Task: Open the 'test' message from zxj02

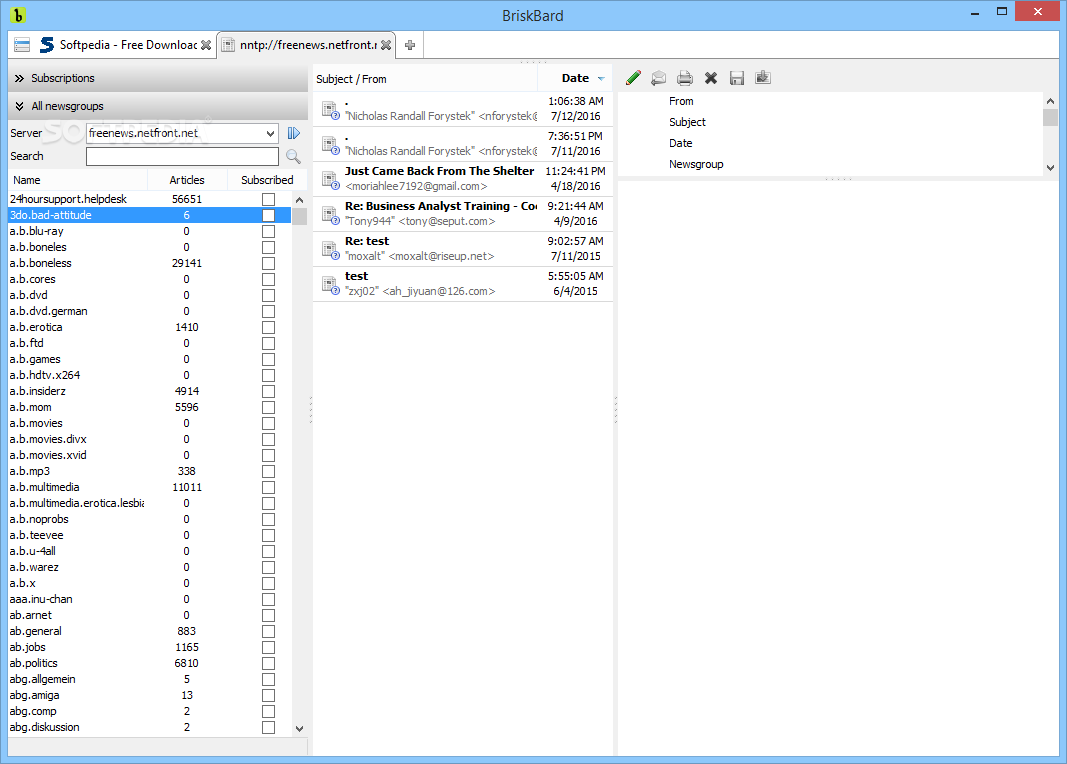Action: 463,284
